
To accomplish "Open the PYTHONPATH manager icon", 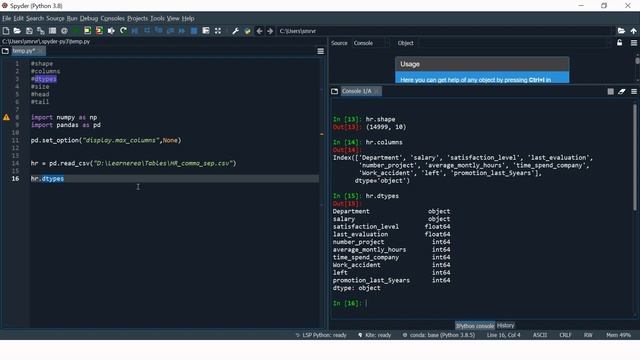I will (247, 31).
